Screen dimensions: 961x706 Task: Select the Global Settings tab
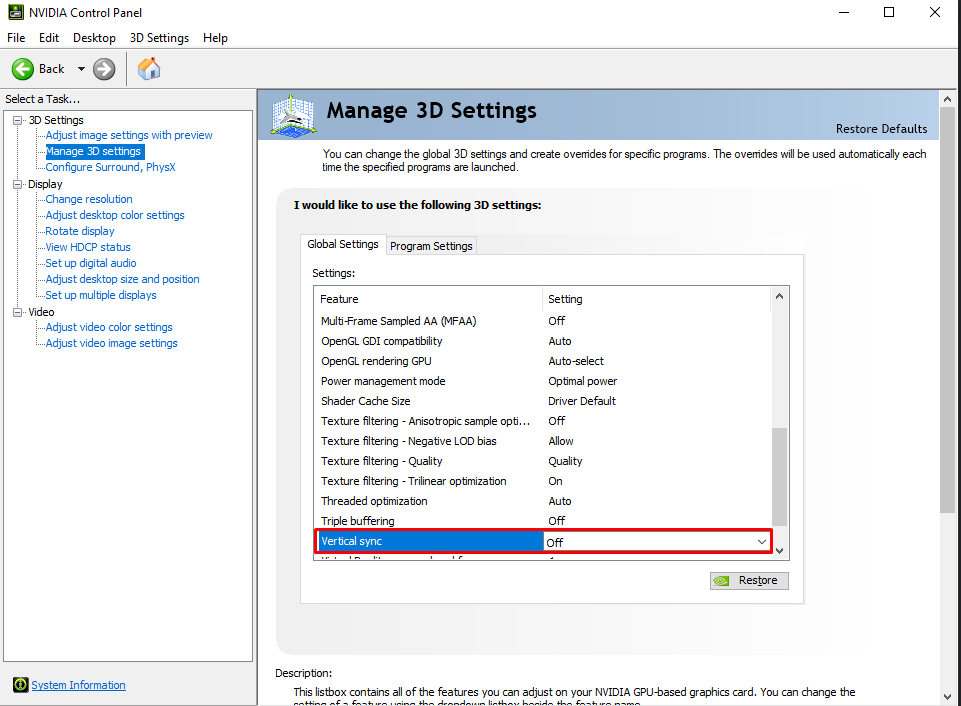coord(343,244)
